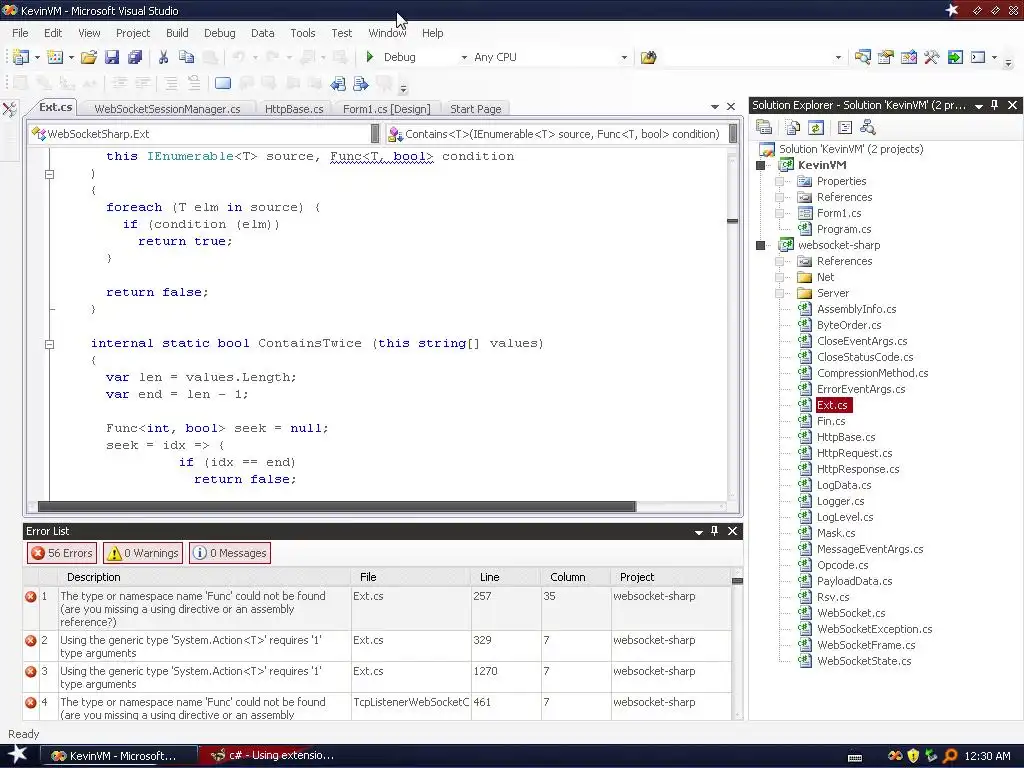Click the code editor horizontal scrollbar

(x=336, y=507)
